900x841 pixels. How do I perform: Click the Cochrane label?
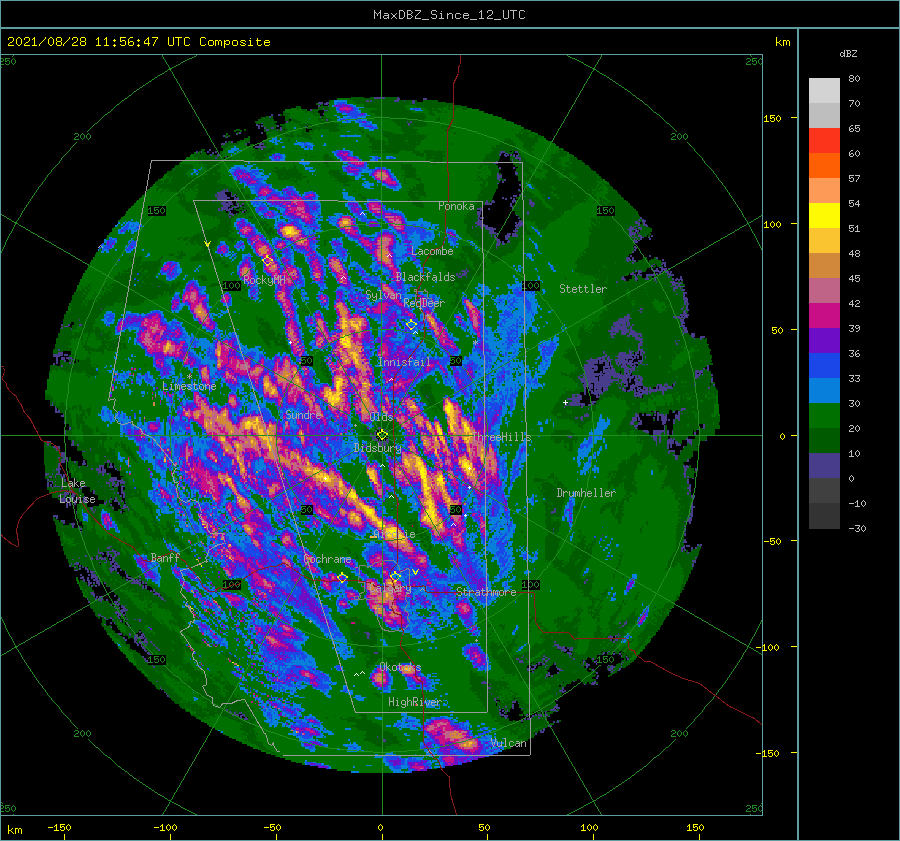[327, 559]
